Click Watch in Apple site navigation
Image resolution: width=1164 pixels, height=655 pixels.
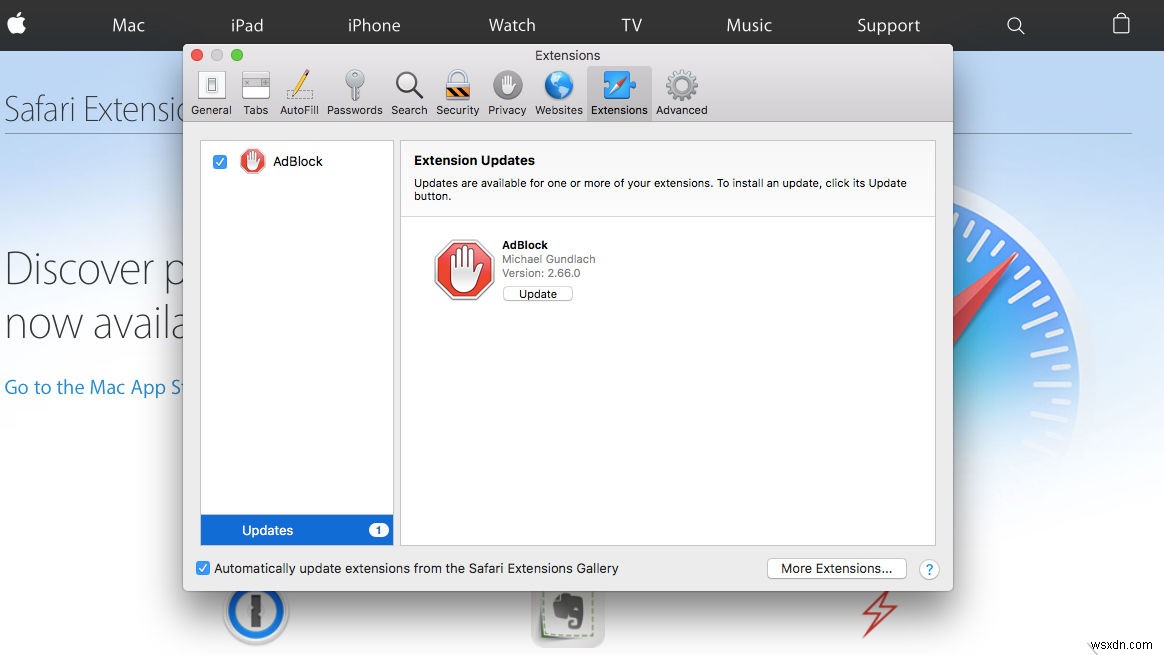(x=512, y=25)
